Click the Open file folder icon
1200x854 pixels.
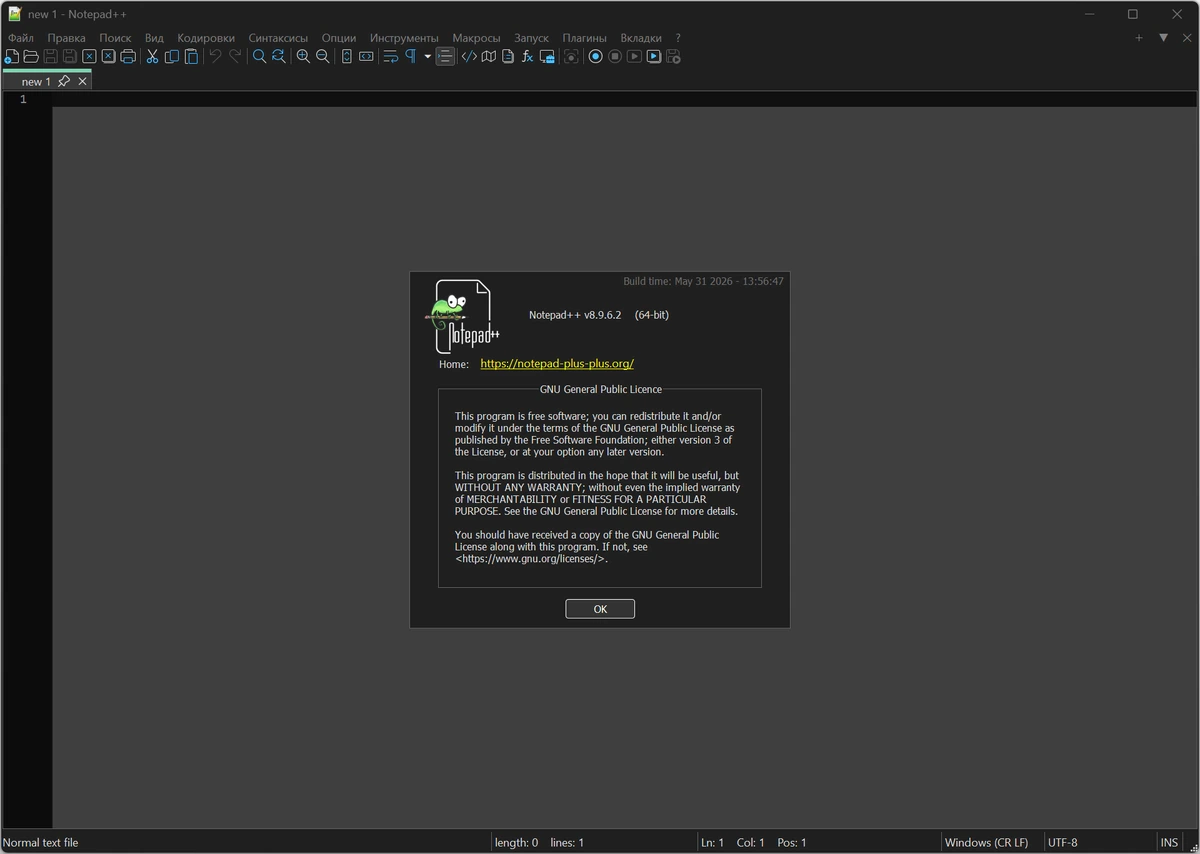coord(31,57)
